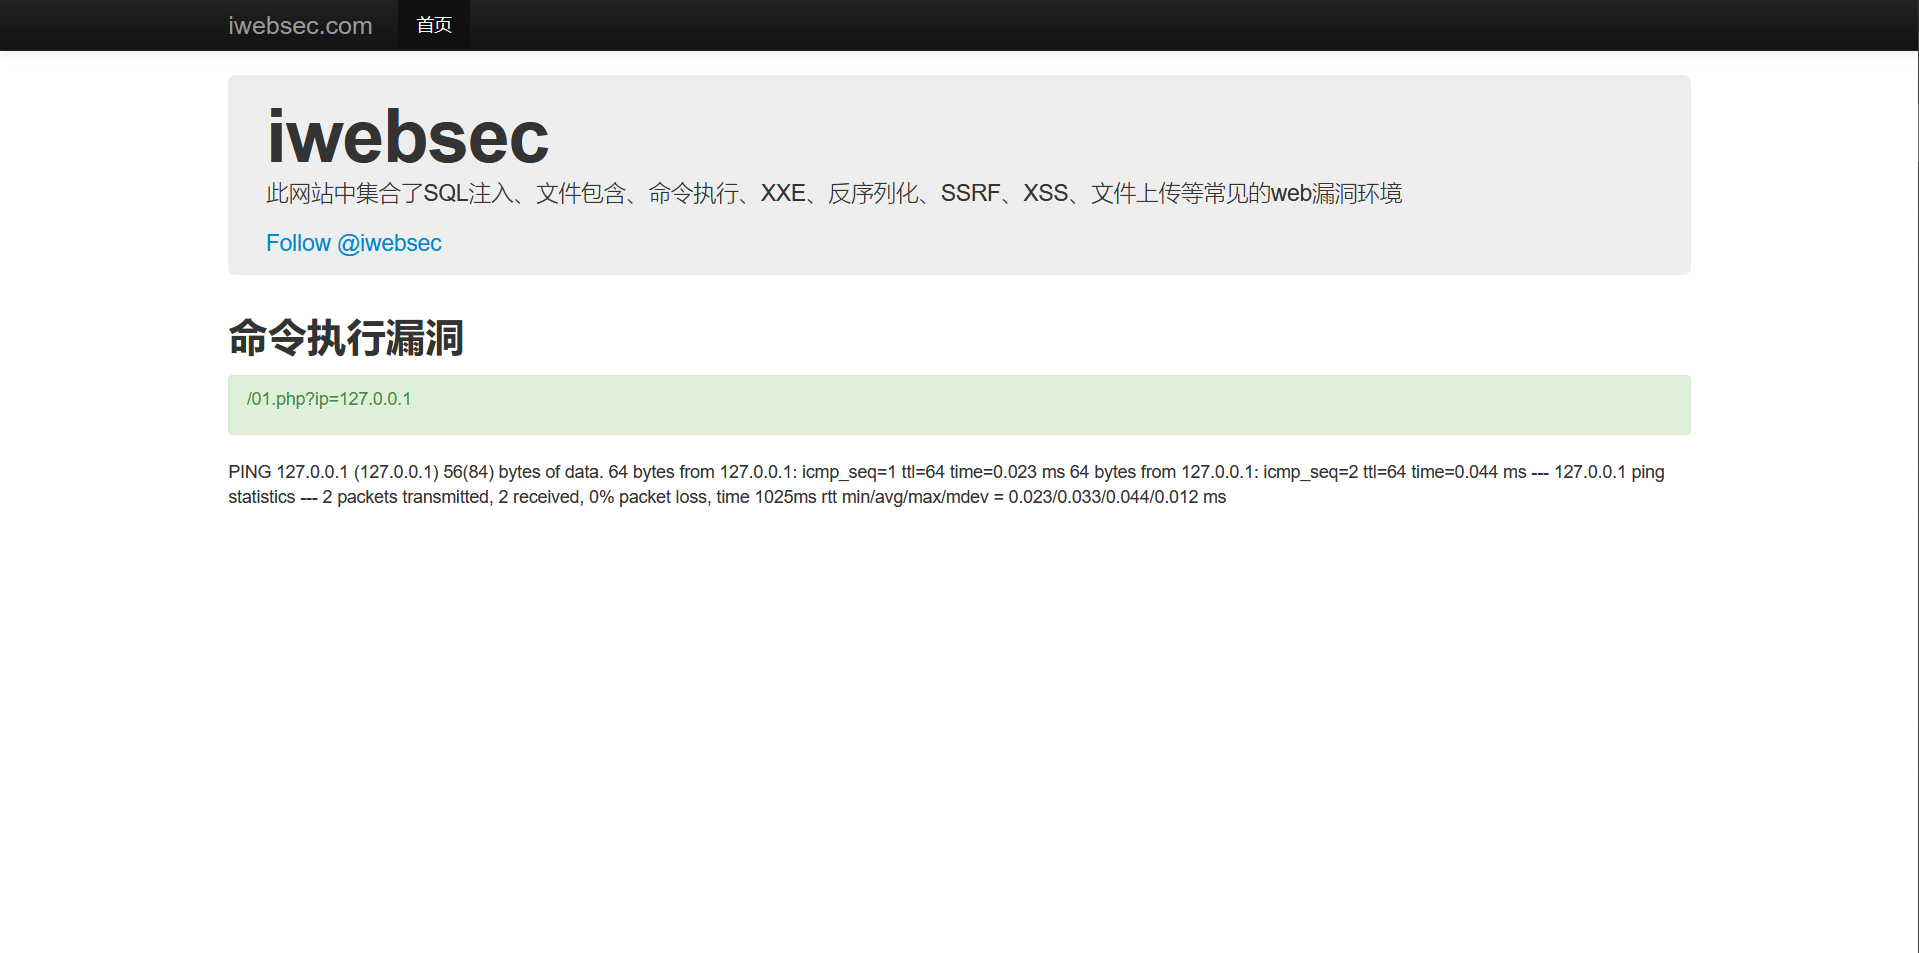Viewport: 1919px width, 953px height.
Task: Follow @iwebsec link
Action: tap(354, 243)
